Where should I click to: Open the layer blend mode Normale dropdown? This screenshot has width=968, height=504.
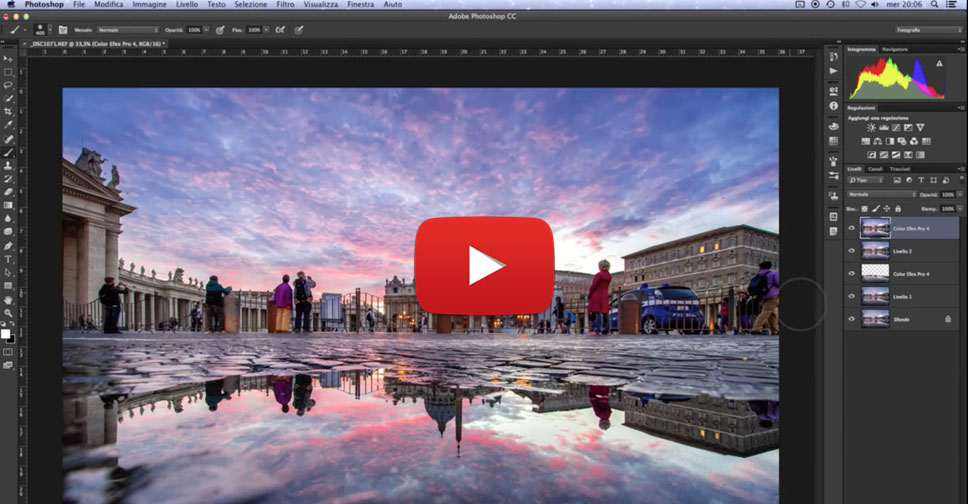(882, 195)
